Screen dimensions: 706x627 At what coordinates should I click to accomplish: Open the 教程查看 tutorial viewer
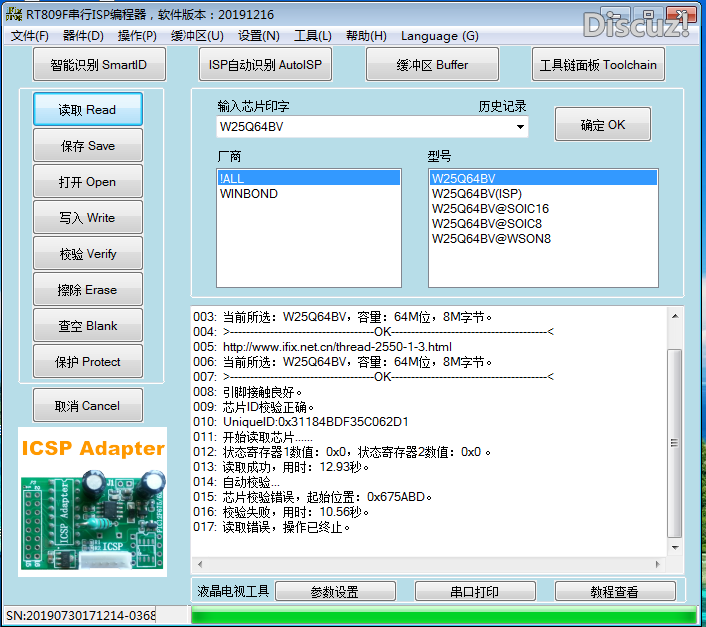click(614, 592)
